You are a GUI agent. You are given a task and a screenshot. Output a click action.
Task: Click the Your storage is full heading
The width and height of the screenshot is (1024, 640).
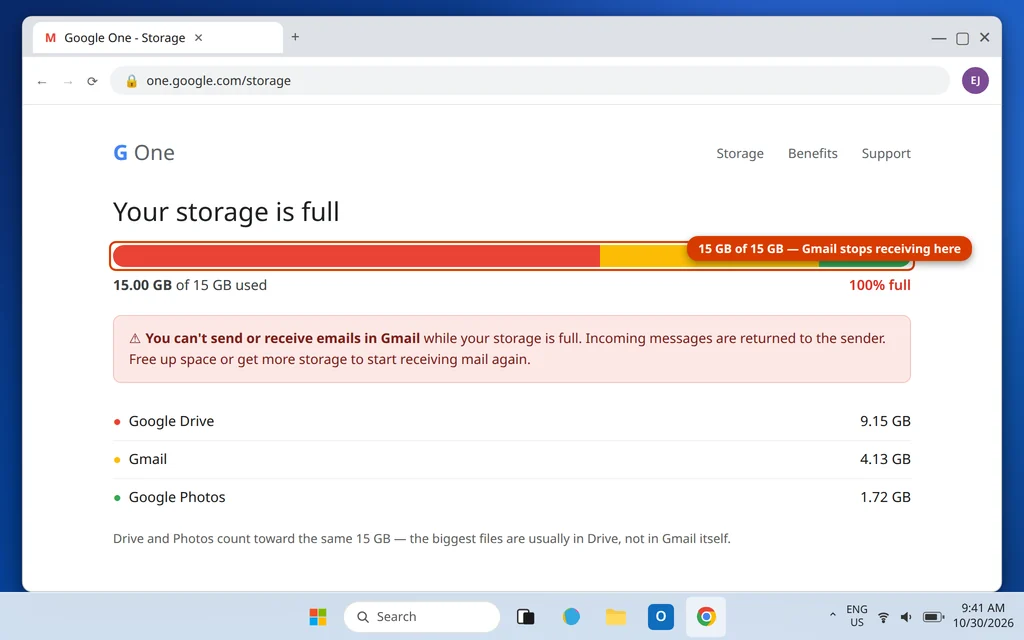pos(226,212)
